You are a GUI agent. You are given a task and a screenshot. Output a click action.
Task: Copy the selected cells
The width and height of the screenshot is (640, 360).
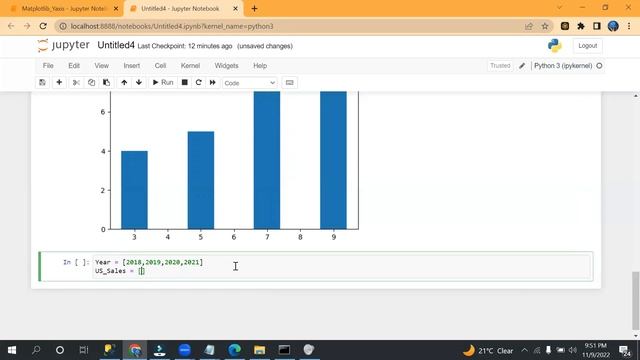click(x=91, y=82)
